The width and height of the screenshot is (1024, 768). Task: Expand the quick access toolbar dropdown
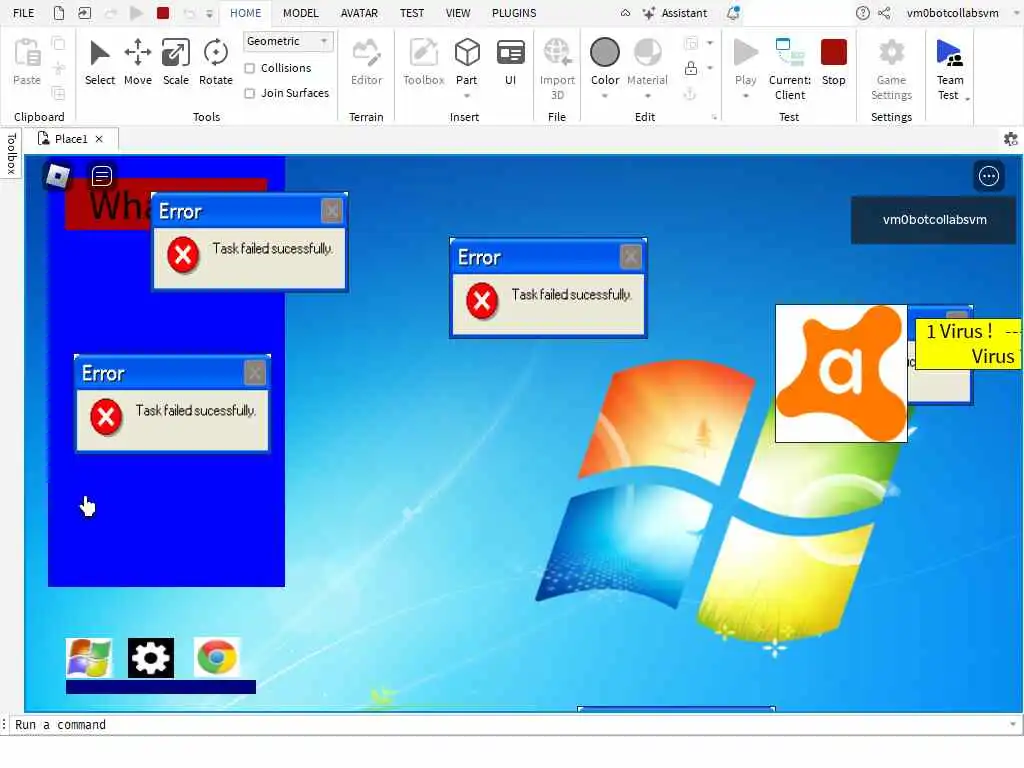(x=209, y=13)
